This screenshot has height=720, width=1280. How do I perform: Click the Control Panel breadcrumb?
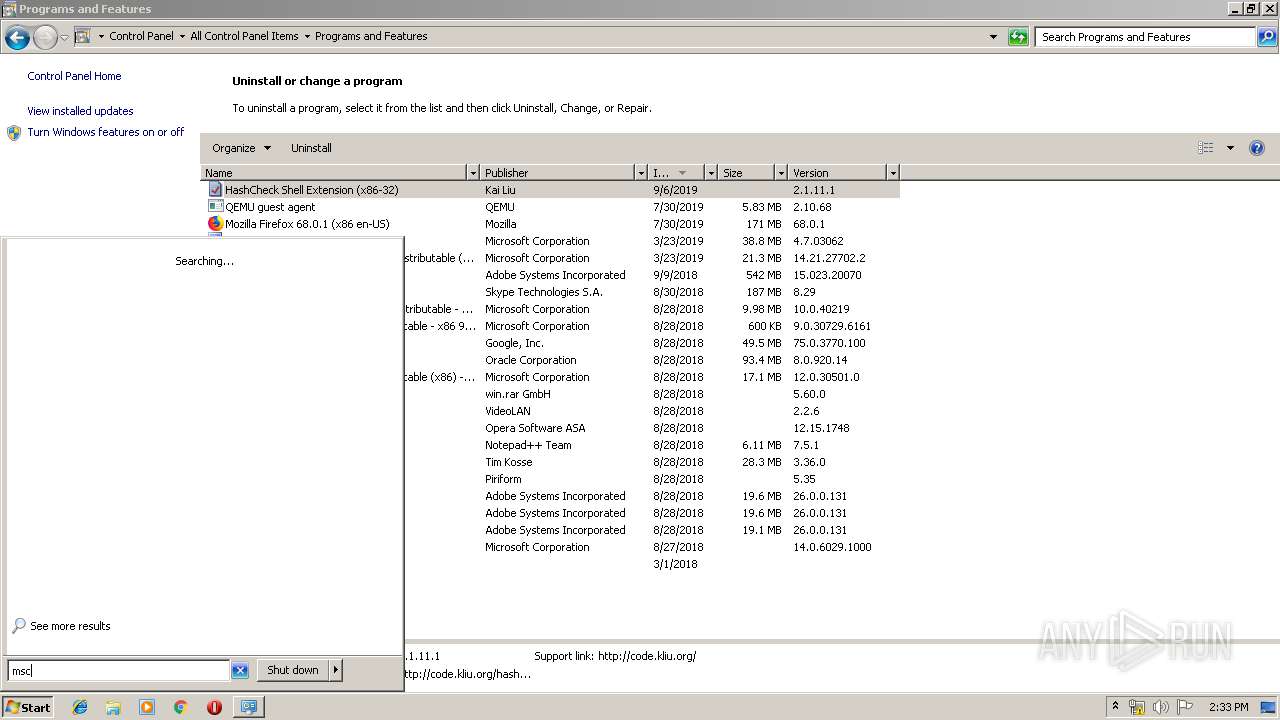click(x=141, y=36)
